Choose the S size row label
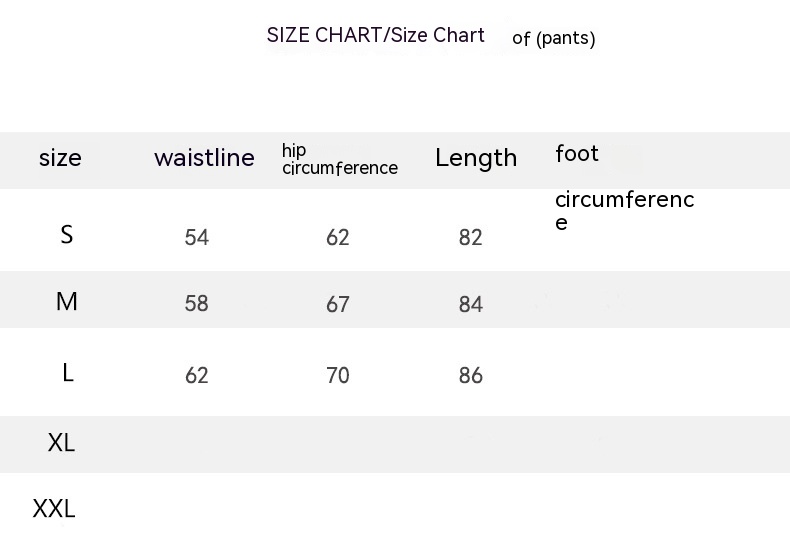Image resolution: width=790 pixels, height=554 pixels. [67, 235]
